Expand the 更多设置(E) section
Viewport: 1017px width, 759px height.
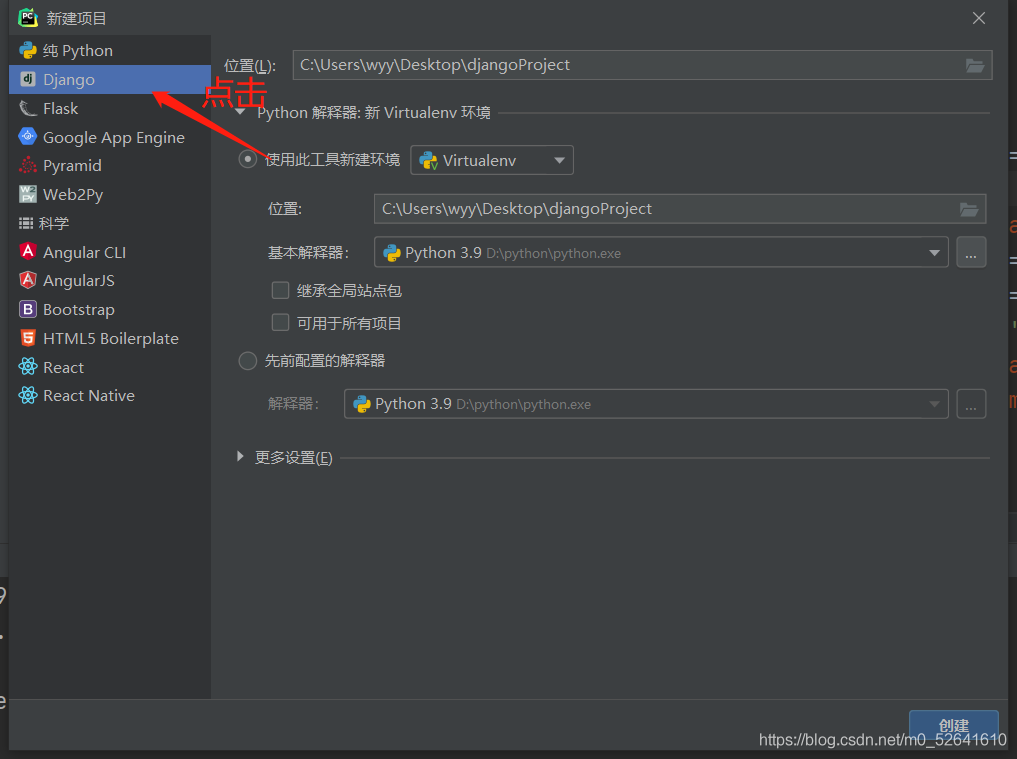click(x=241, y=457)
